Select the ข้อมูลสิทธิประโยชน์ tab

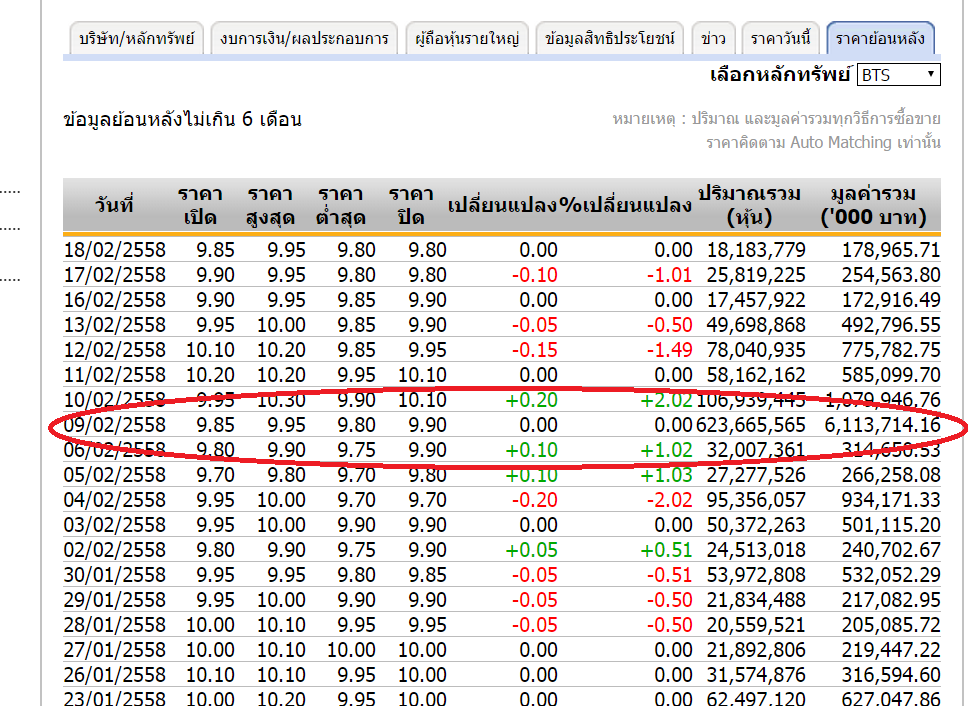(x=610, y=39)
